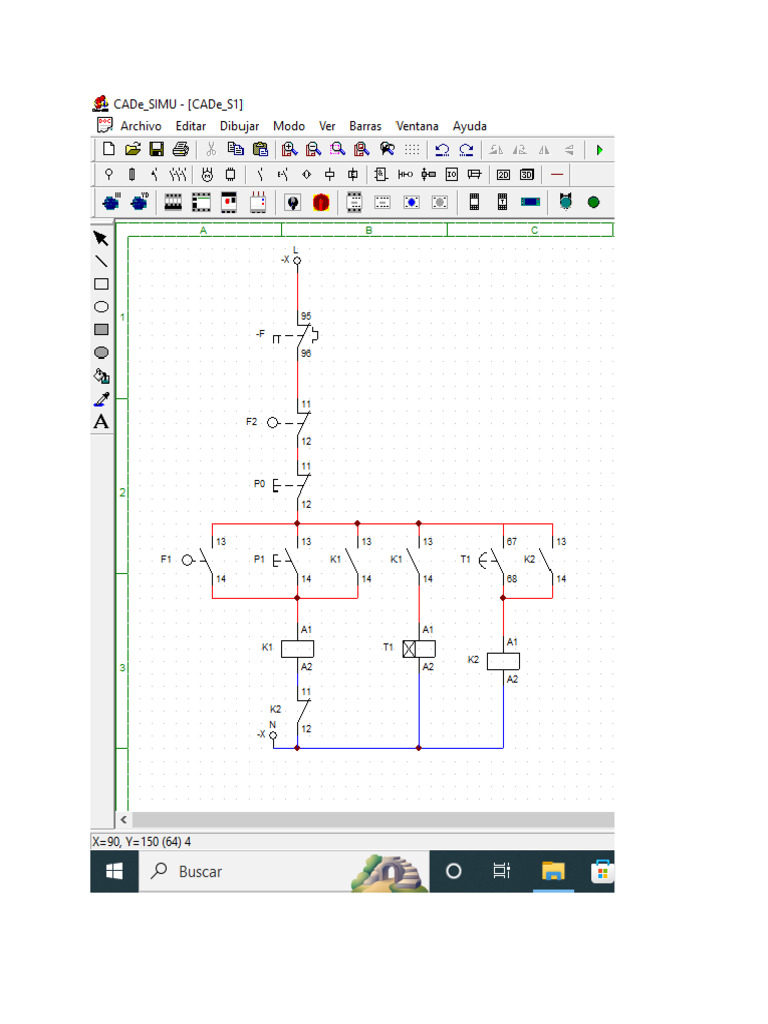
Task: Select the hollow ellipse shape tool
Action: [x=101, y=307]
